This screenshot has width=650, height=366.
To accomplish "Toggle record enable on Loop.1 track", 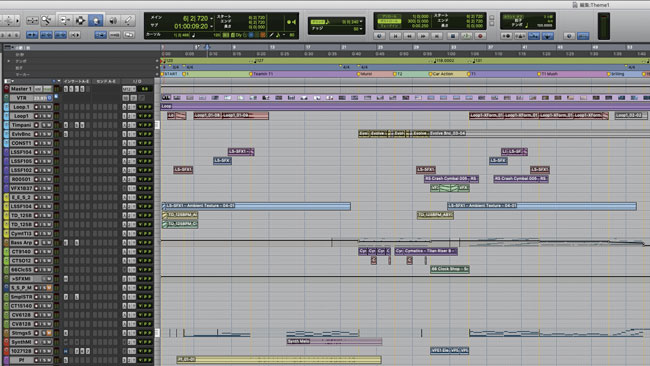I will point(36,107).
